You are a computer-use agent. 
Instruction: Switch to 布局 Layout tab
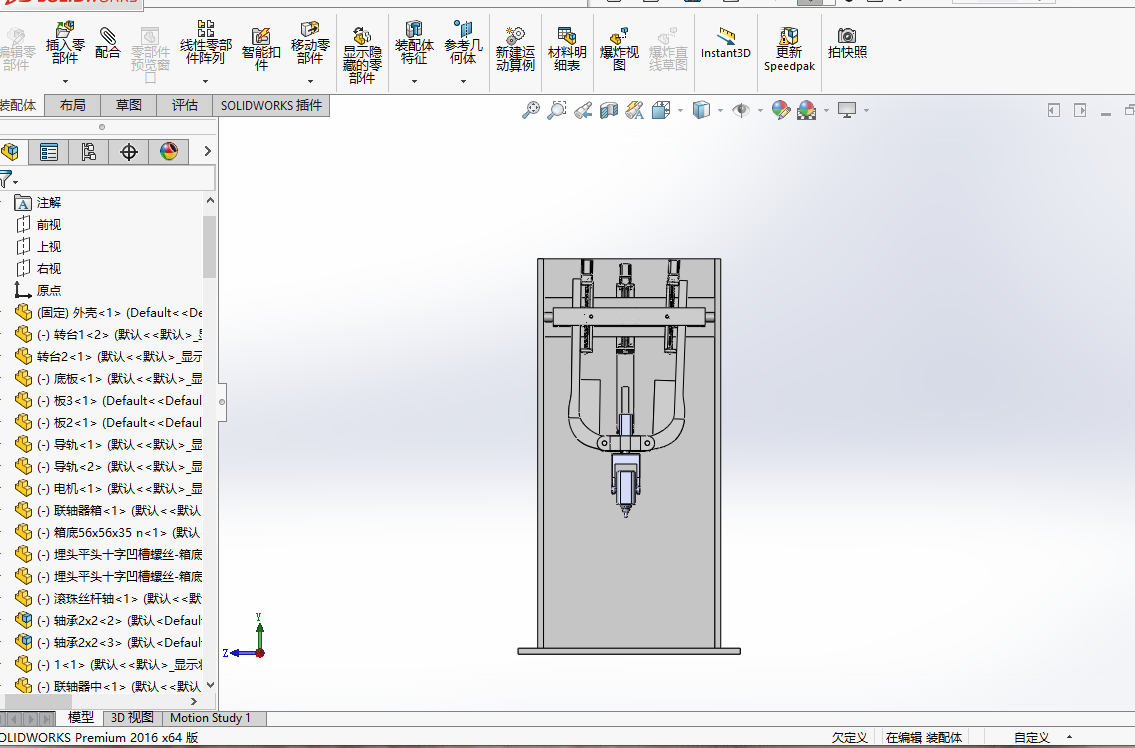pyautogui.click(x=72, y=105)
